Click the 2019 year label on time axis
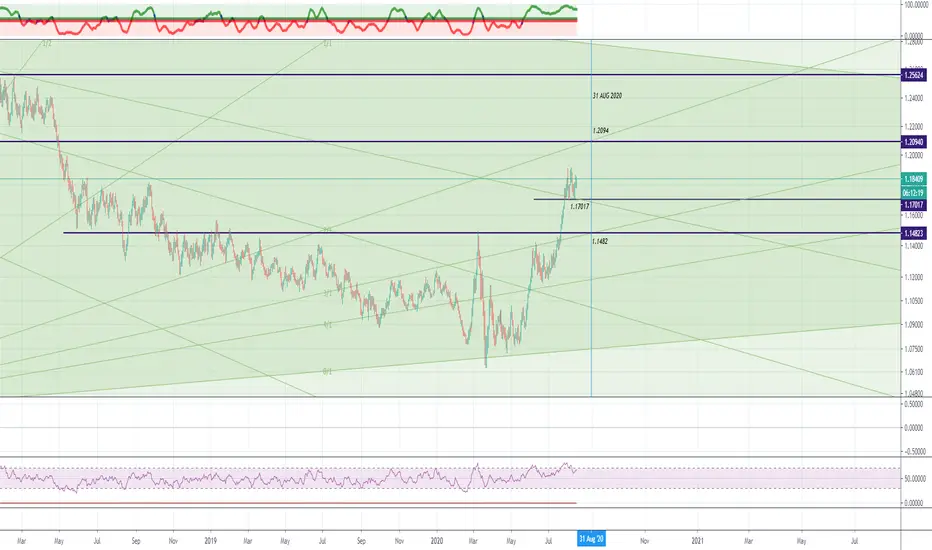Image resolution: width=932 pixels, height=550 pixels. click(x=210, y=541)
